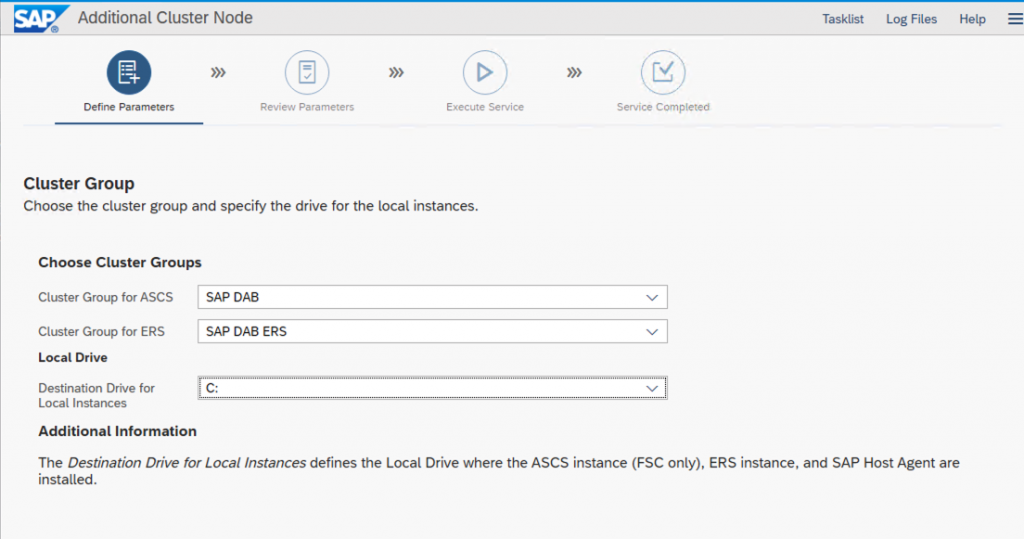1024x539 pixels.
Task: Click the Service Completed step label
Action: click(x=663, y=106)
